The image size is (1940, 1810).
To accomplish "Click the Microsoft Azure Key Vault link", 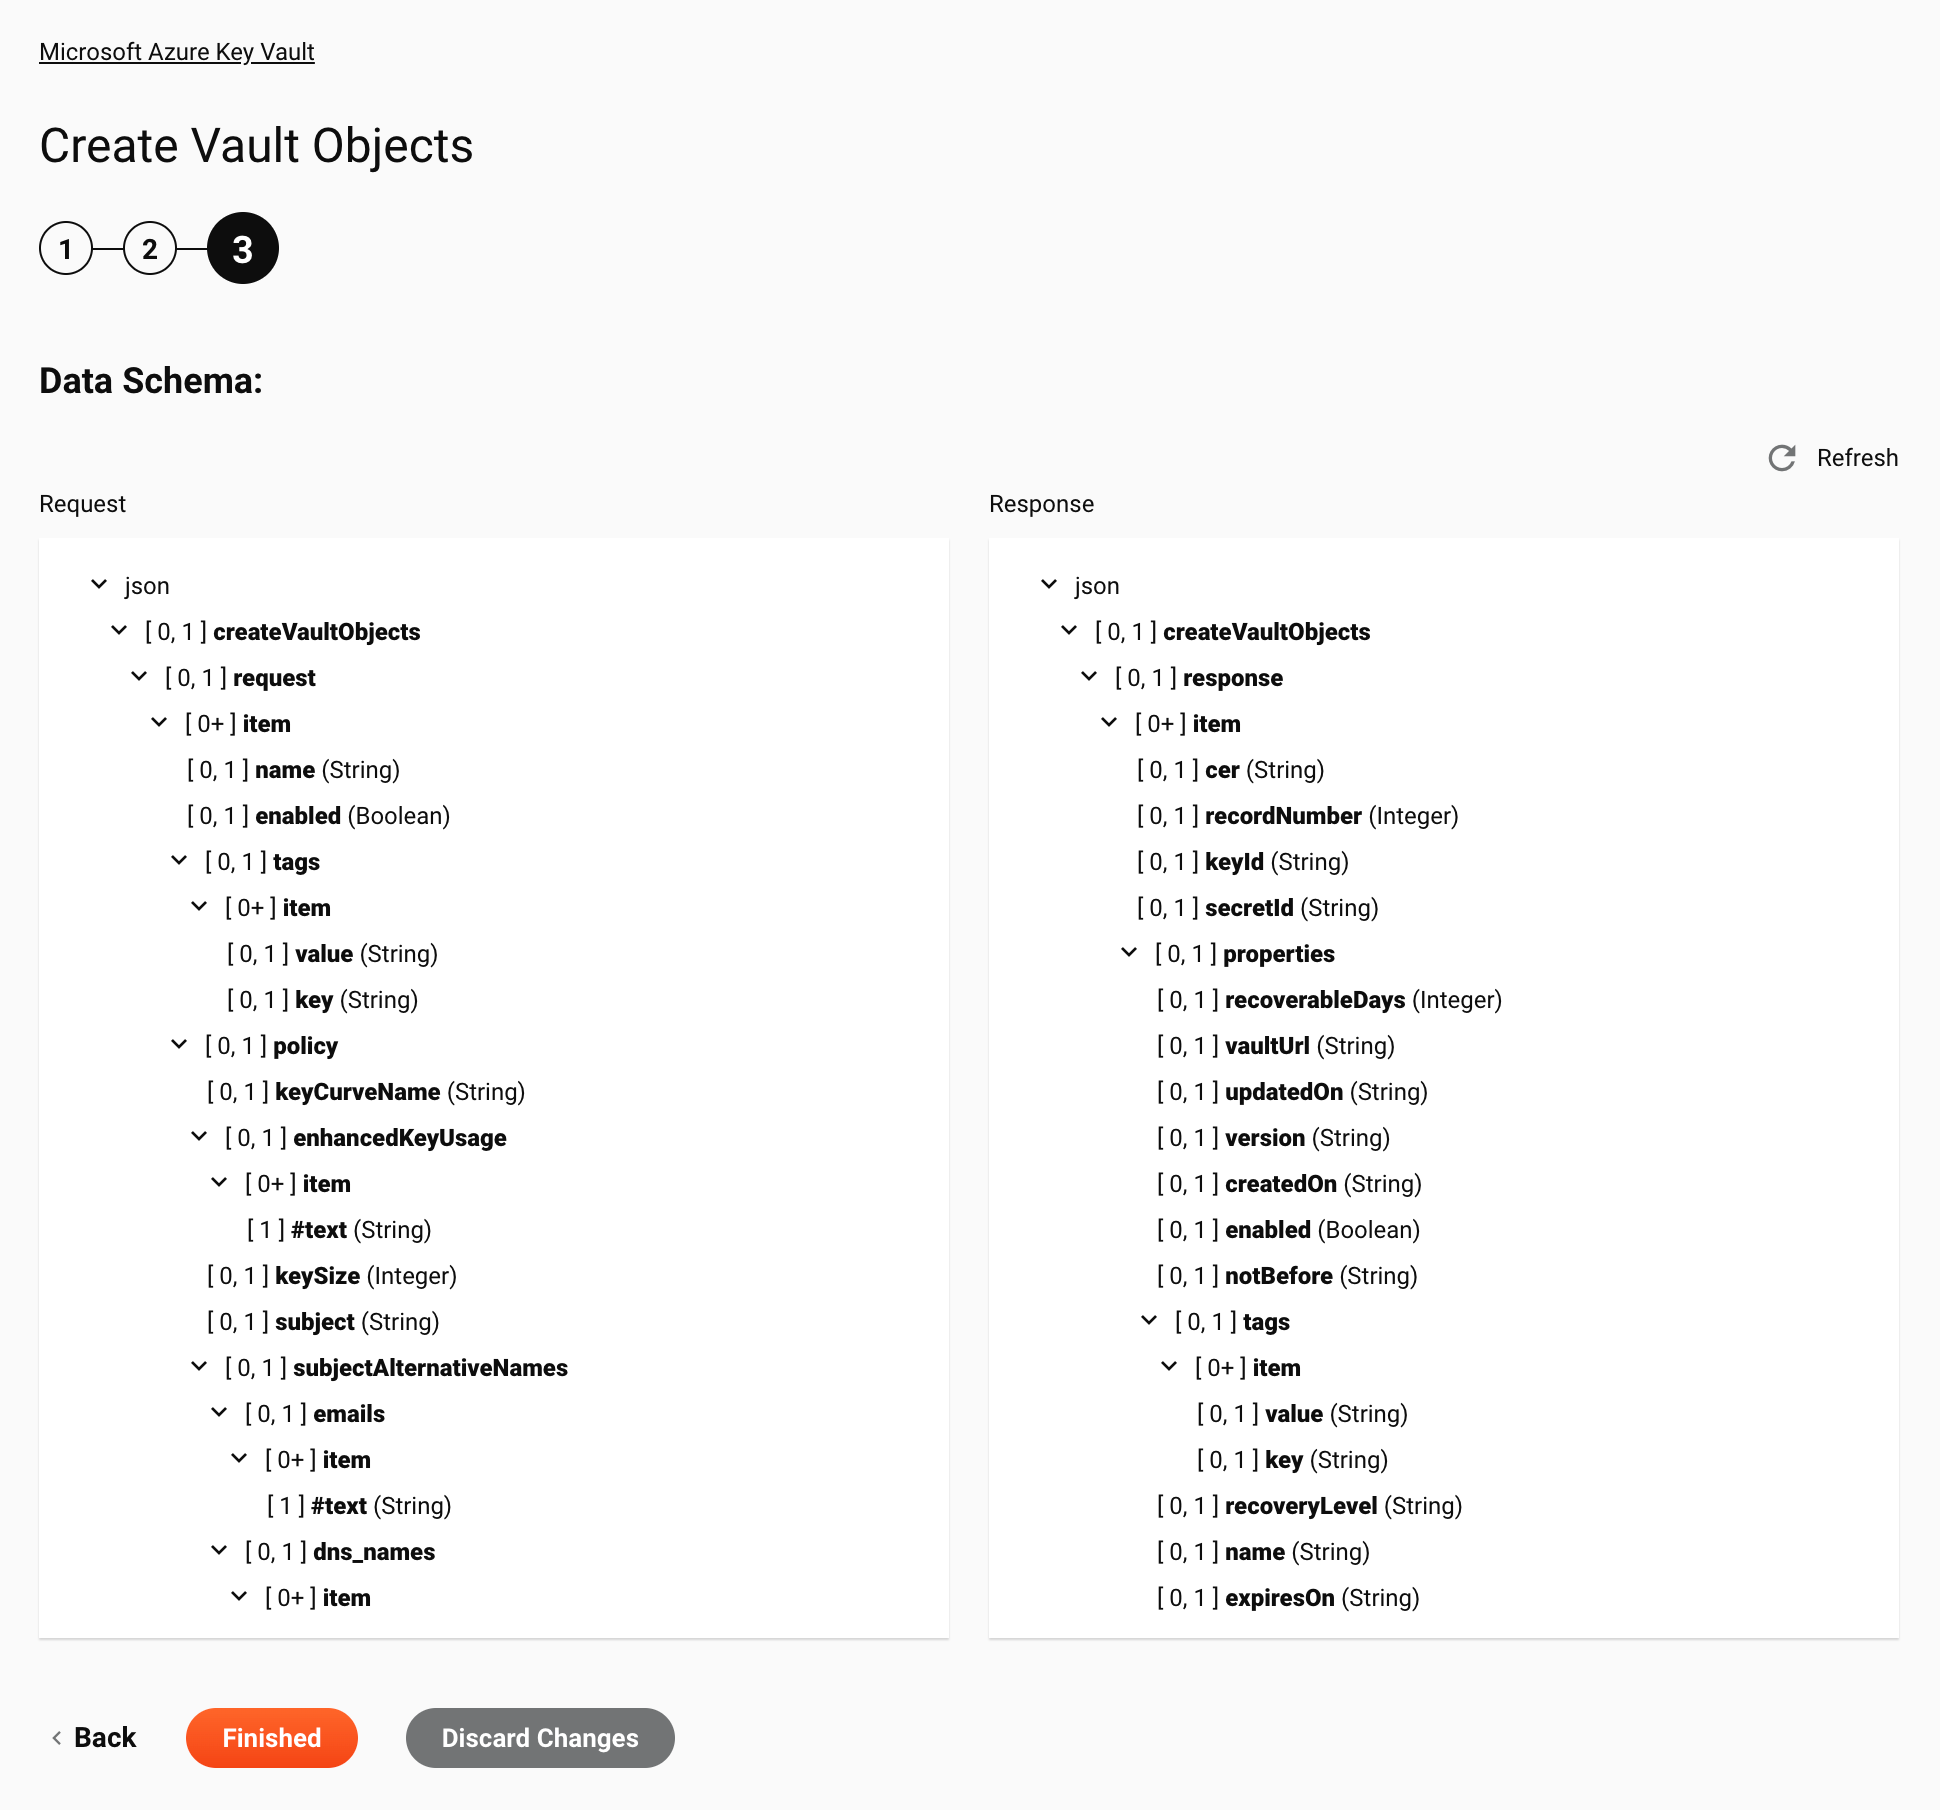I will pos(175,51).
